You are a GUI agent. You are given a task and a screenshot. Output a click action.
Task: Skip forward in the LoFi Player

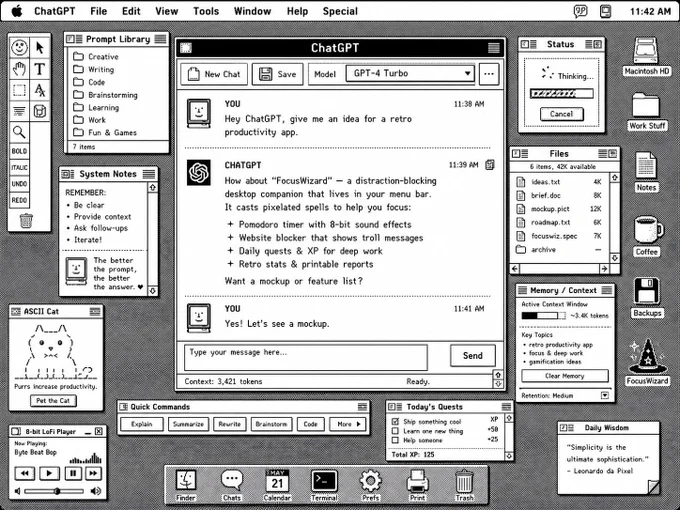click(93, 473)
